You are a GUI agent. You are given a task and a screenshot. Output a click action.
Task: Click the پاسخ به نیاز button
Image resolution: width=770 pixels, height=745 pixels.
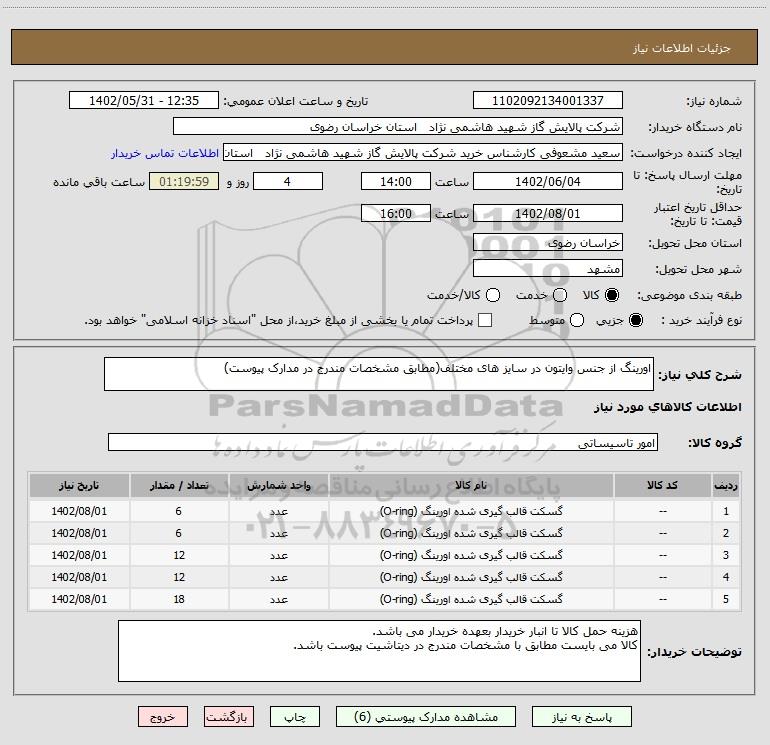pos(582,717)
